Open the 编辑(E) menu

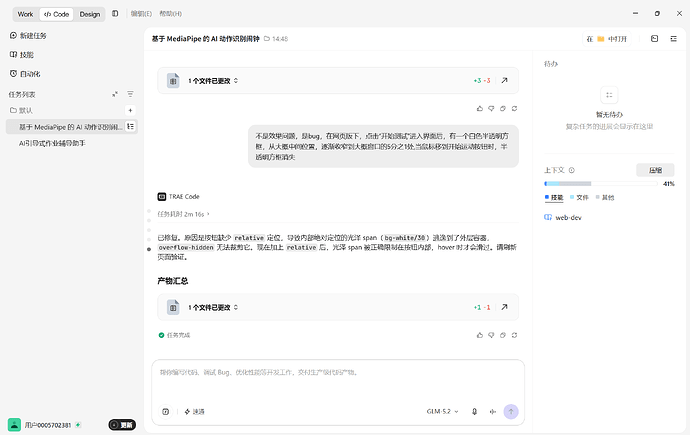coord(141,14)
